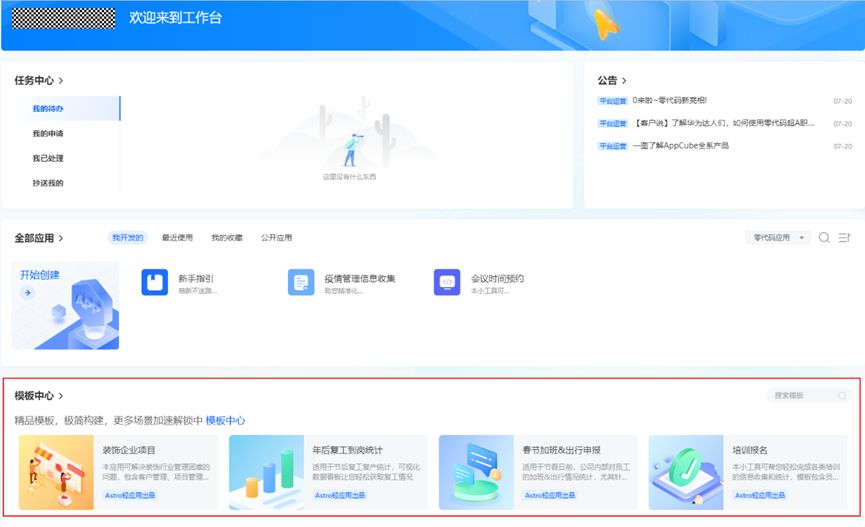
Task: Click Astro轻应用出品 tag on 年后复工到岗统计
Action: click(x=340, y=496)
